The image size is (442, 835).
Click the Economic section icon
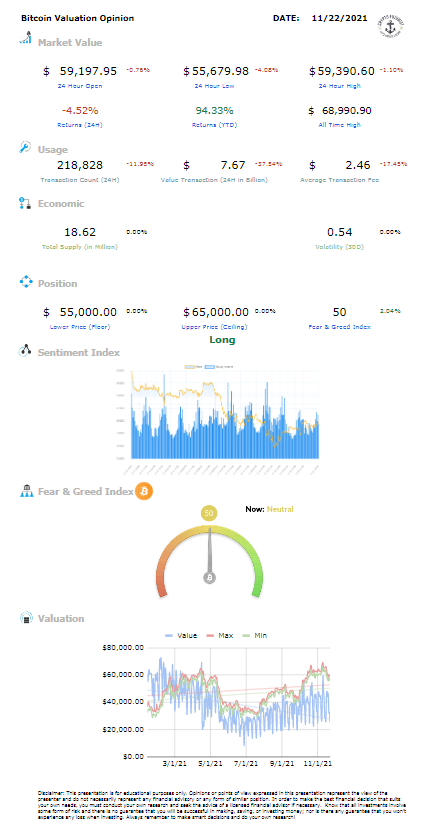(25, 203)
